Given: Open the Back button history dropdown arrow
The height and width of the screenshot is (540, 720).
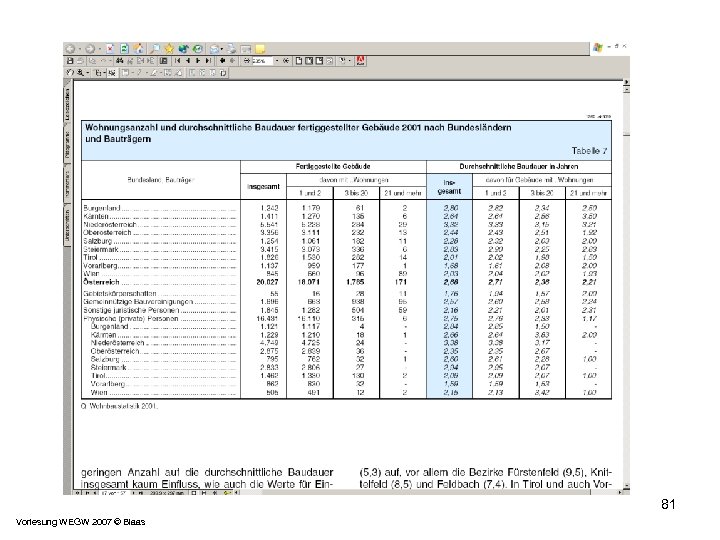Looking at the screenshot, I should coord(80,49).
